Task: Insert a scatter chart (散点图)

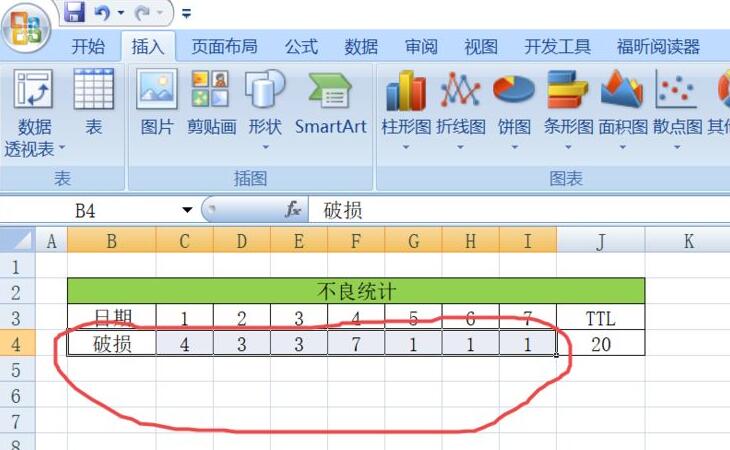Action: [677, 109]
